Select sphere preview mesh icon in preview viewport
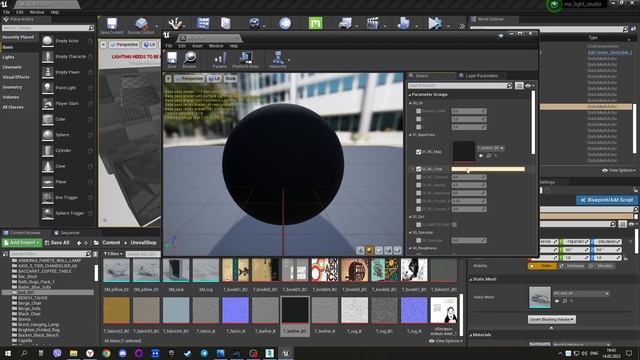 pos(369,250)
